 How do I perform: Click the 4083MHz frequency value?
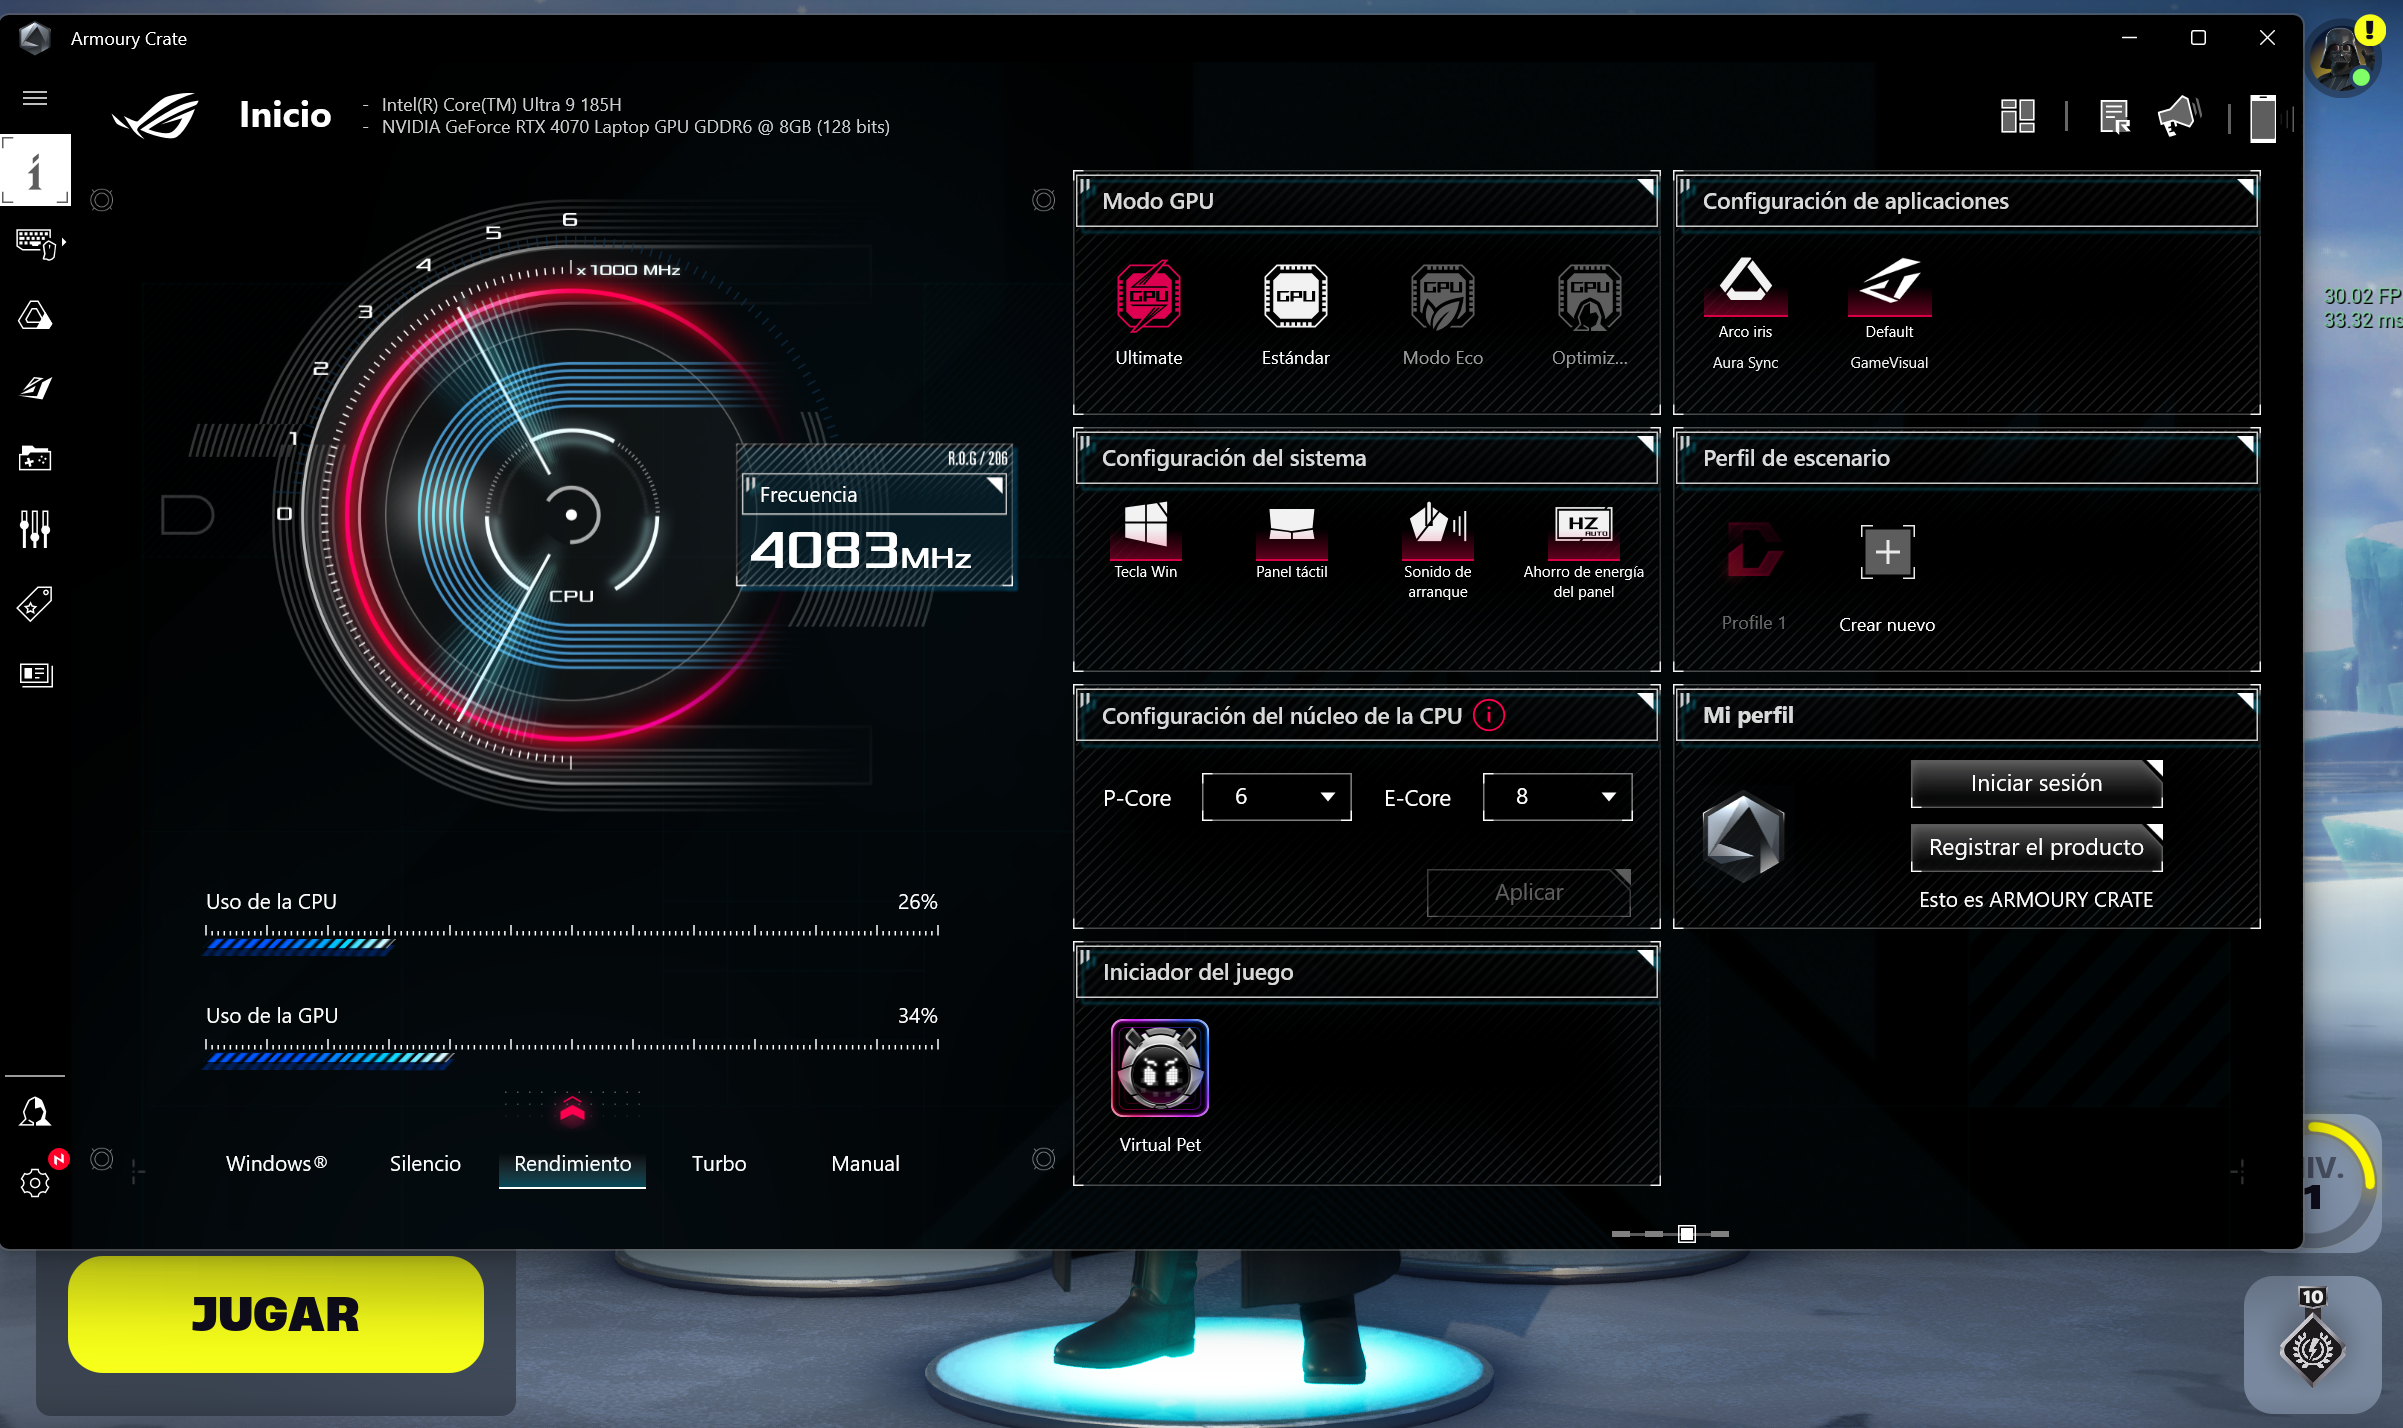pyautogui.click(x=861, y=551)
